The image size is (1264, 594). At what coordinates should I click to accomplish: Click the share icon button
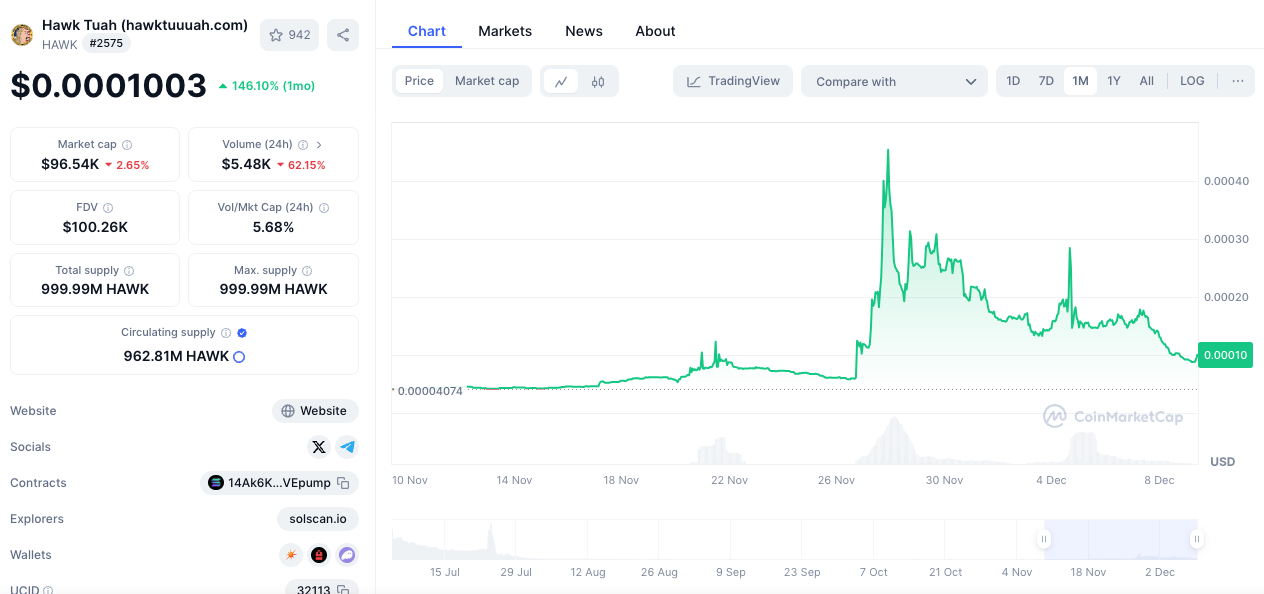[343, 35]
